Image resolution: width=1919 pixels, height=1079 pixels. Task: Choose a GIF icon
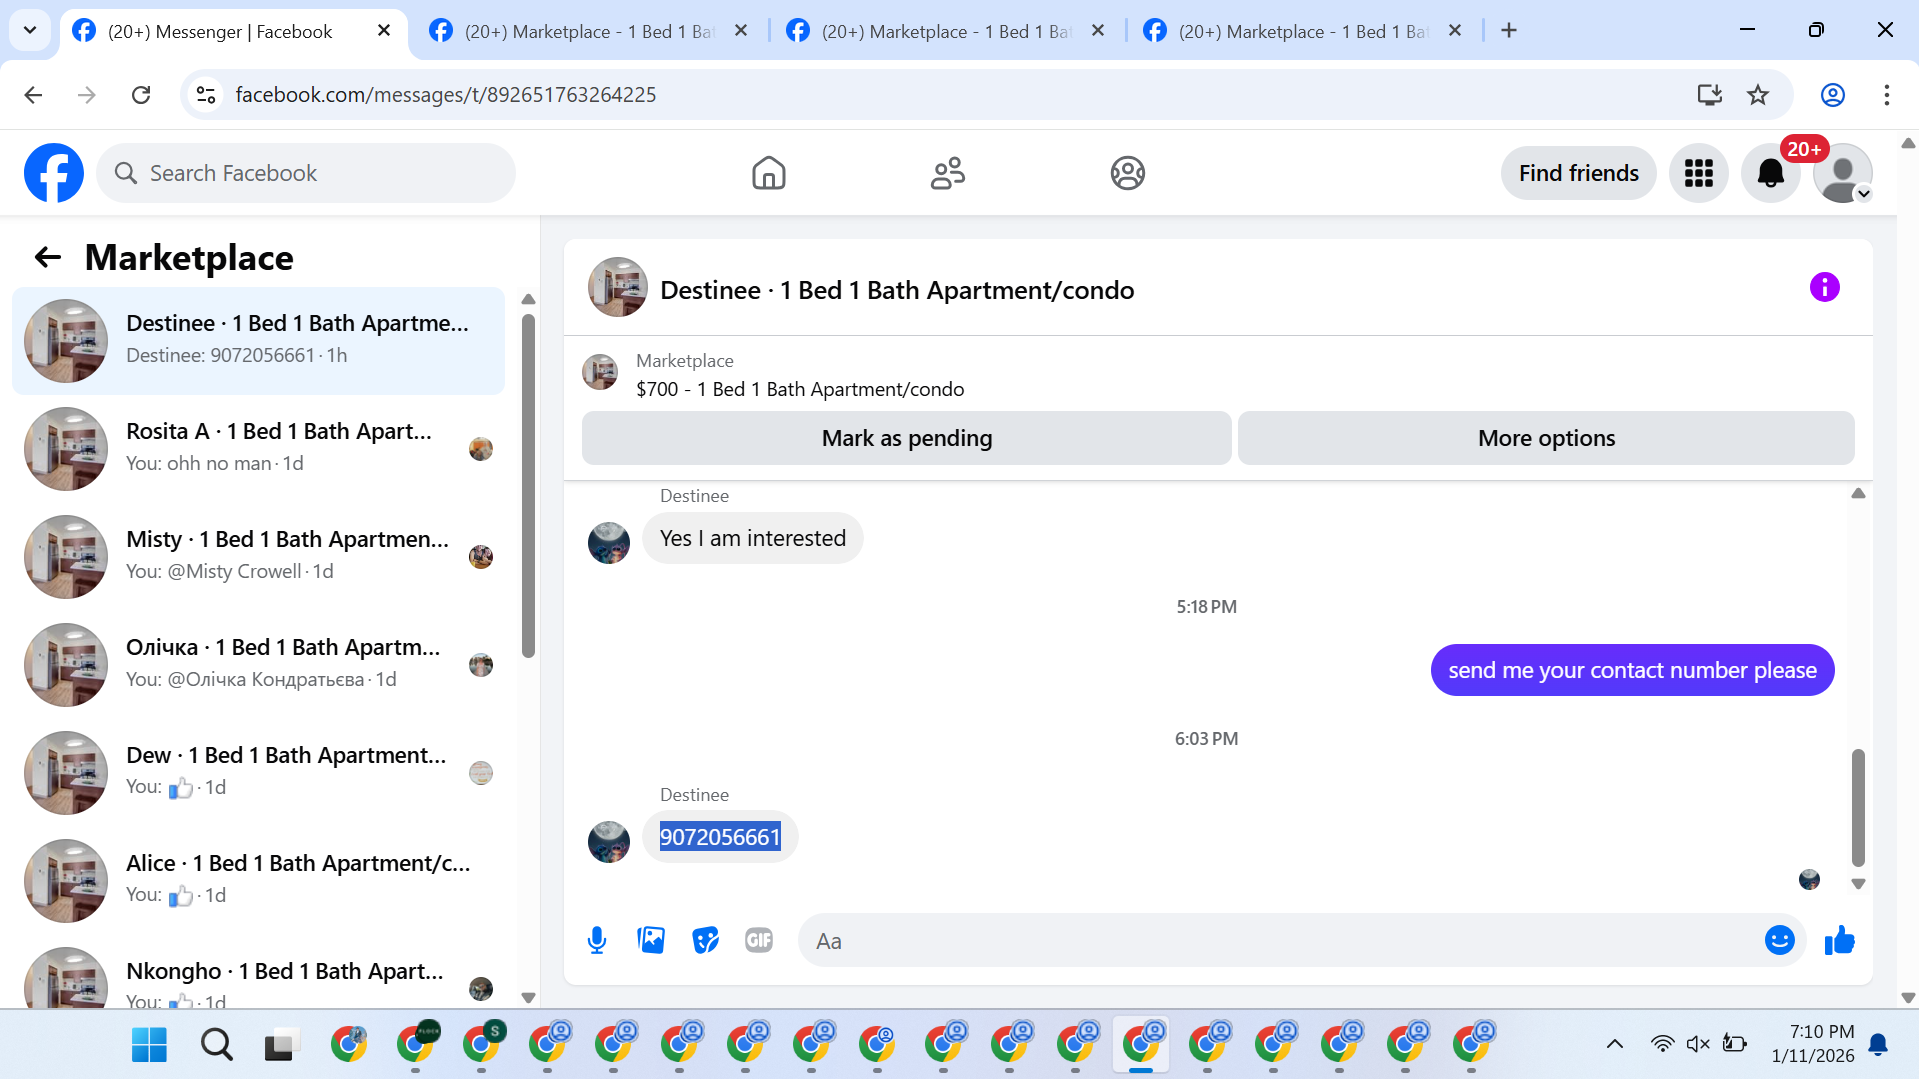point(759,940)
